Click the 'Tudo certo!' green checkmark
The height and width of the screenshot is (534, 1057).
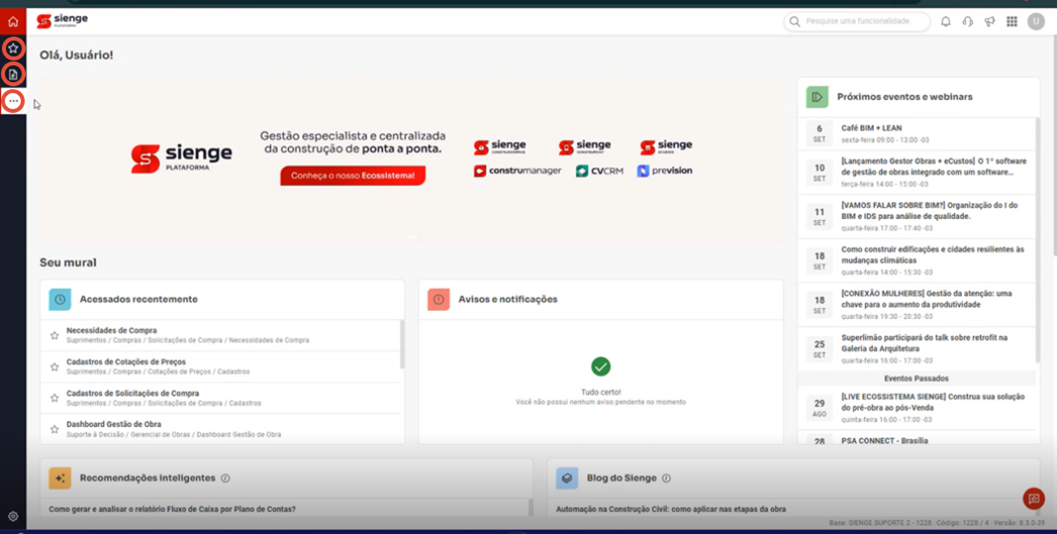coord(601,367)
